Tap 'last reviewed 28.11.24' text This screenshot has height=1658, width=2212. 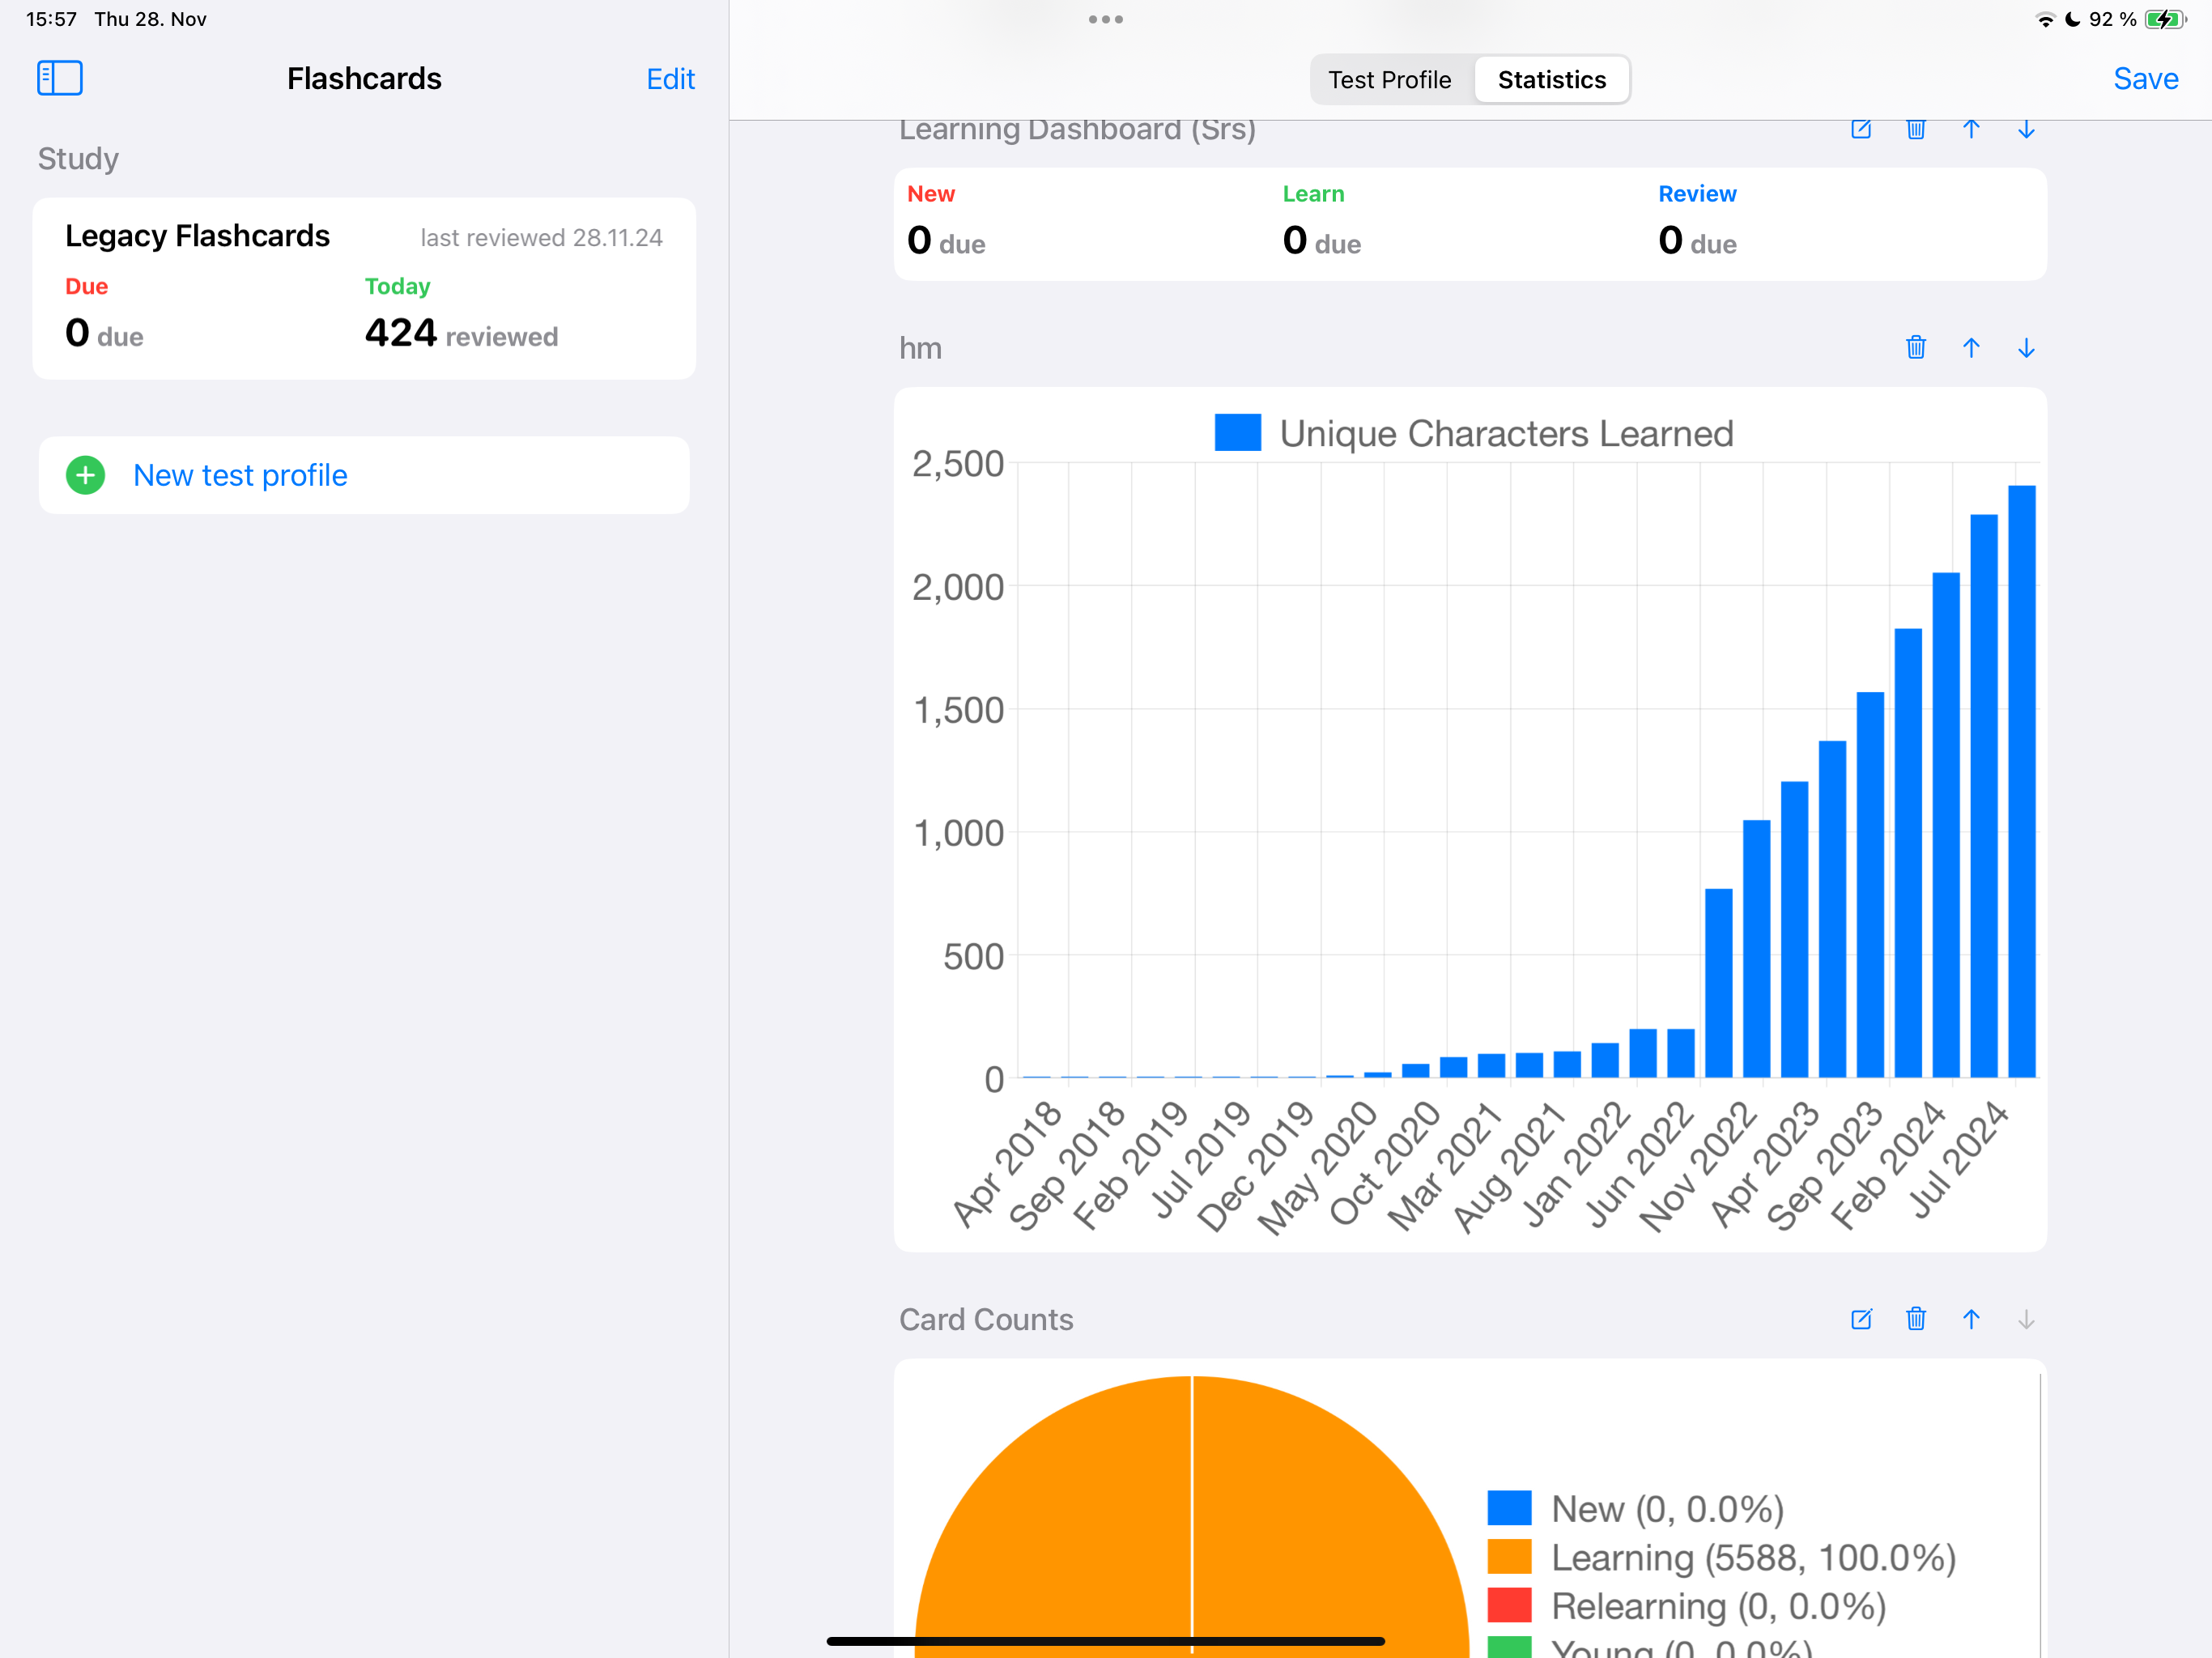541,238
